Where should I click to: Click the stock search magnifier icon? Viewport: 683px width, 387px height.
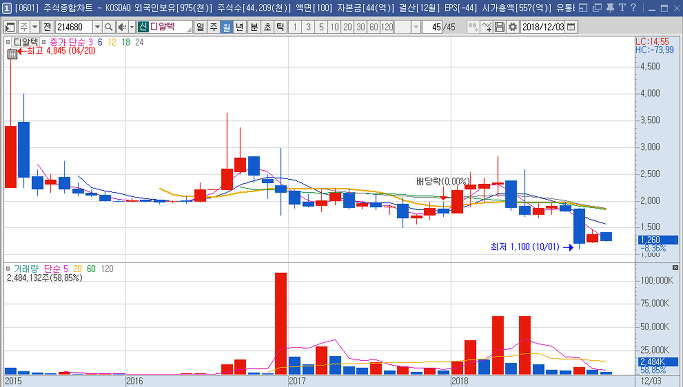[x=108, y=27]
